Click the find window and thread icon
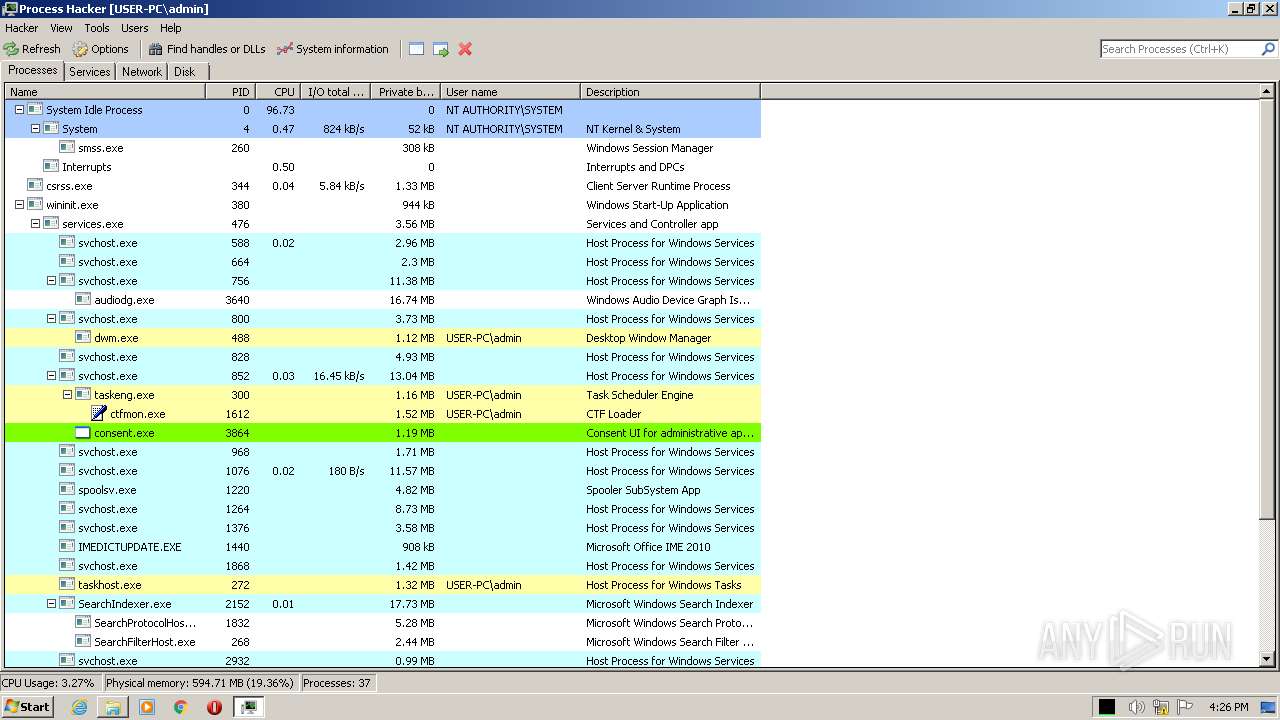 click(x=441, y=49)
